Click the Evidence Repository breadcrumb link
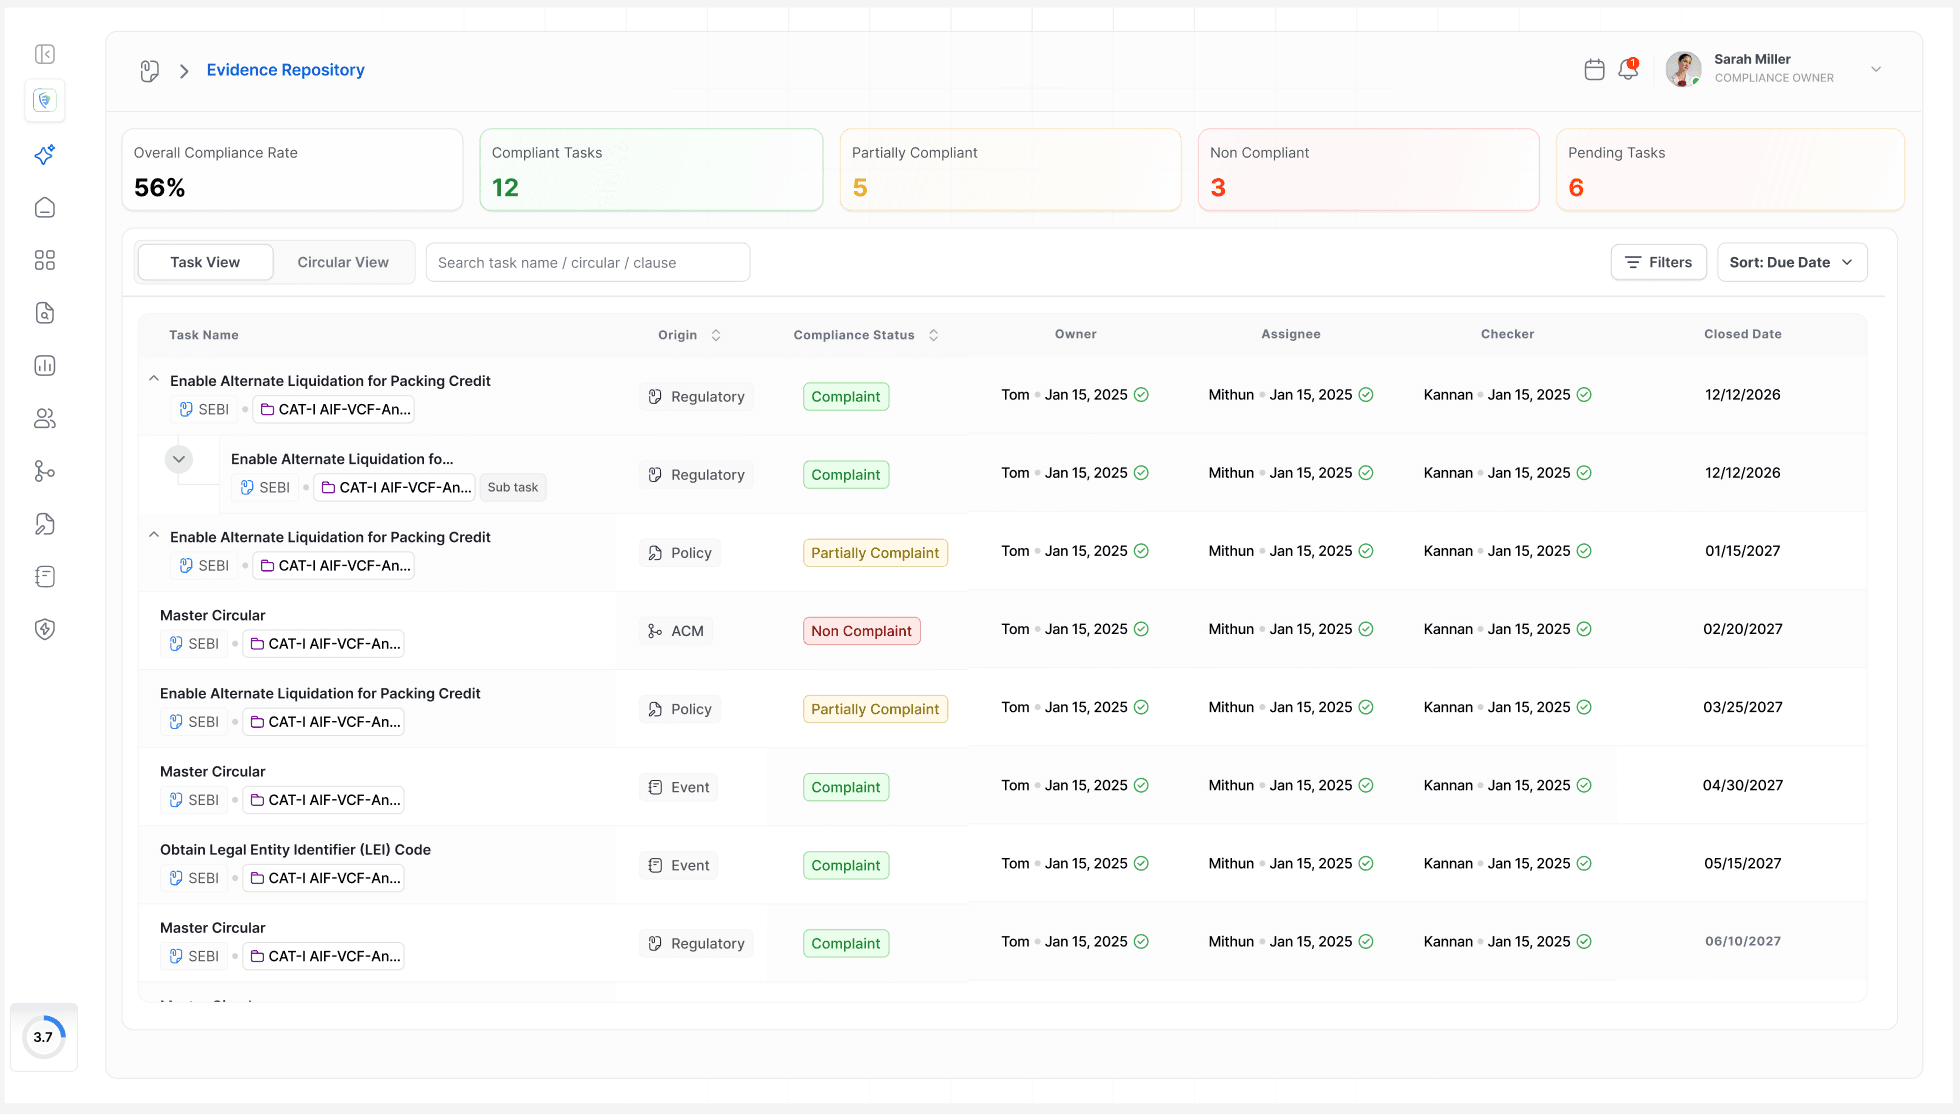Viewport: 1960px width, 1114px height. [285, 70]
